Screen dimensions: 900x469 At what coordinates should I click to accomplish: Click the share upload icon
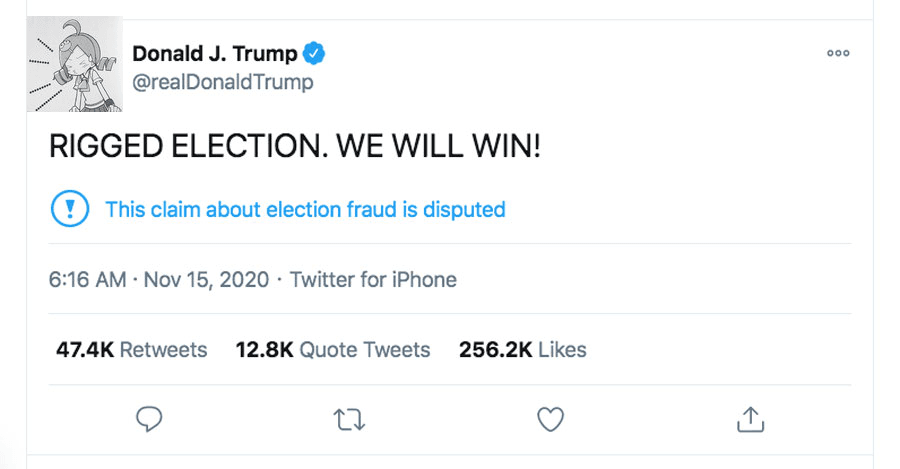750,419
